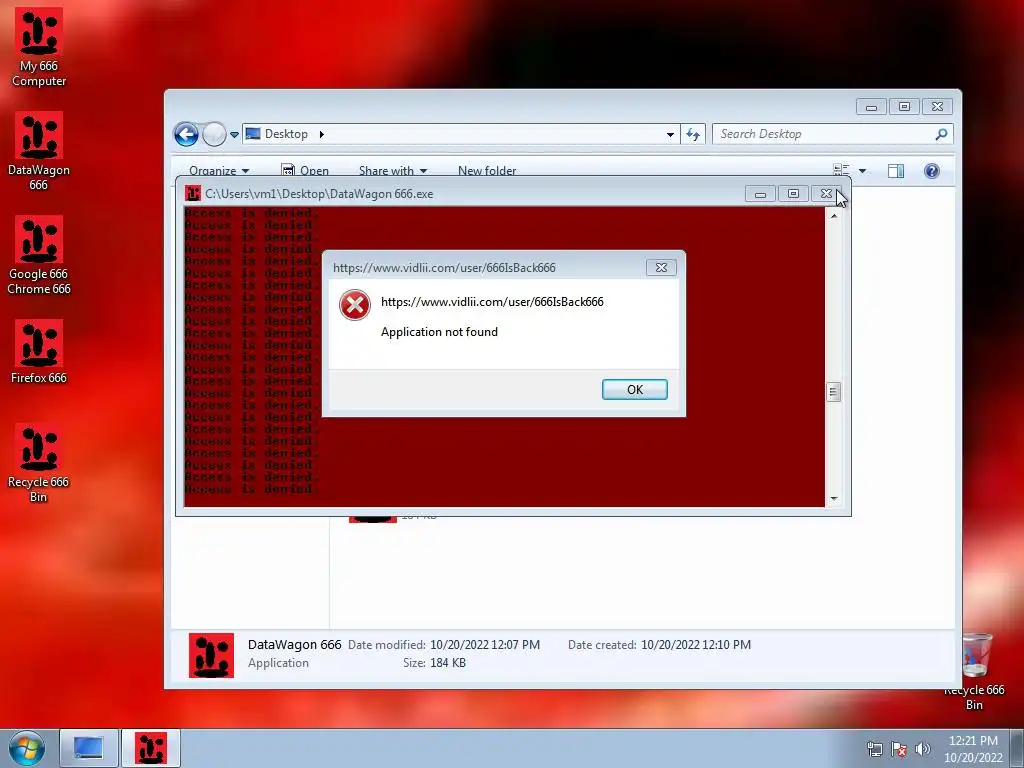Click the Size 184 KB value
Image resolution: width=1024 pixels, height=768 pixels.
coord(447,663)
